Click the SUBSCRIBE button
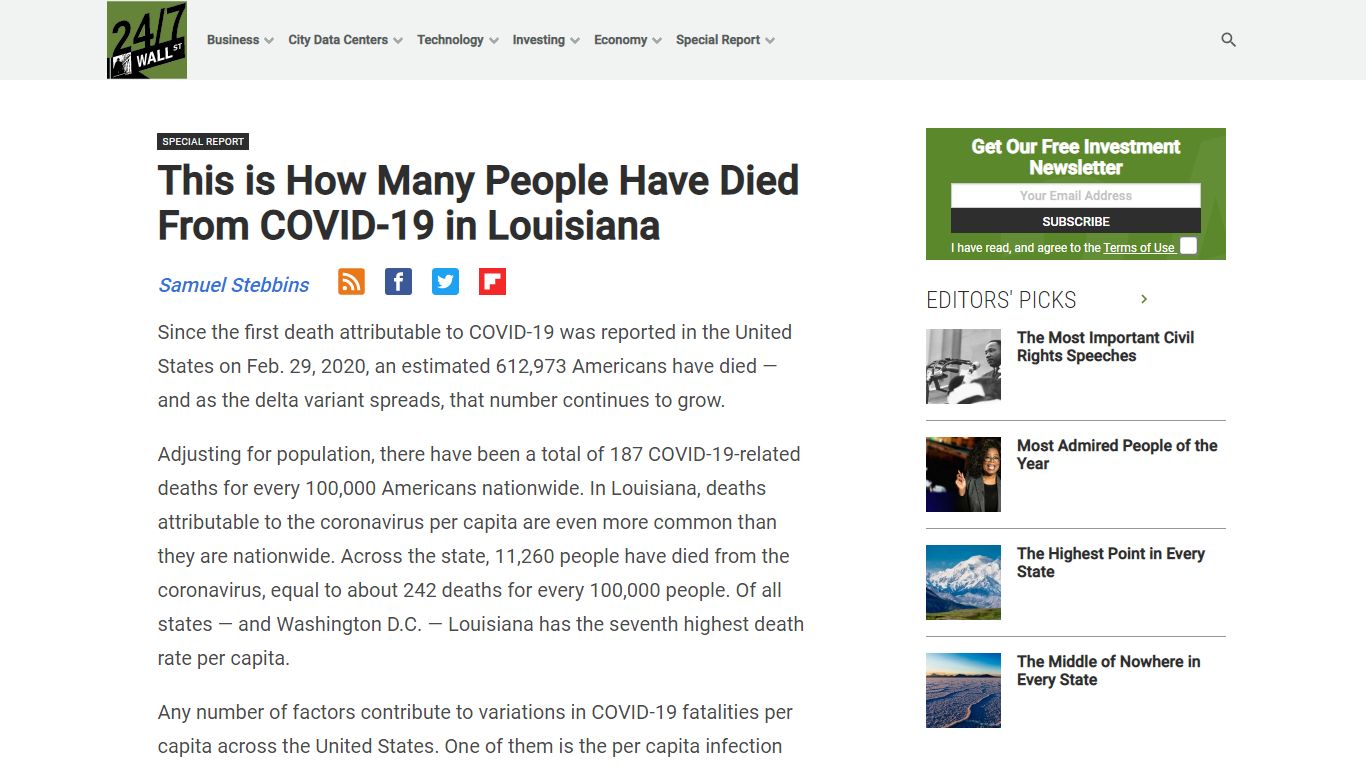Screen dimensions: 1366x768 tap(1076, 221)
